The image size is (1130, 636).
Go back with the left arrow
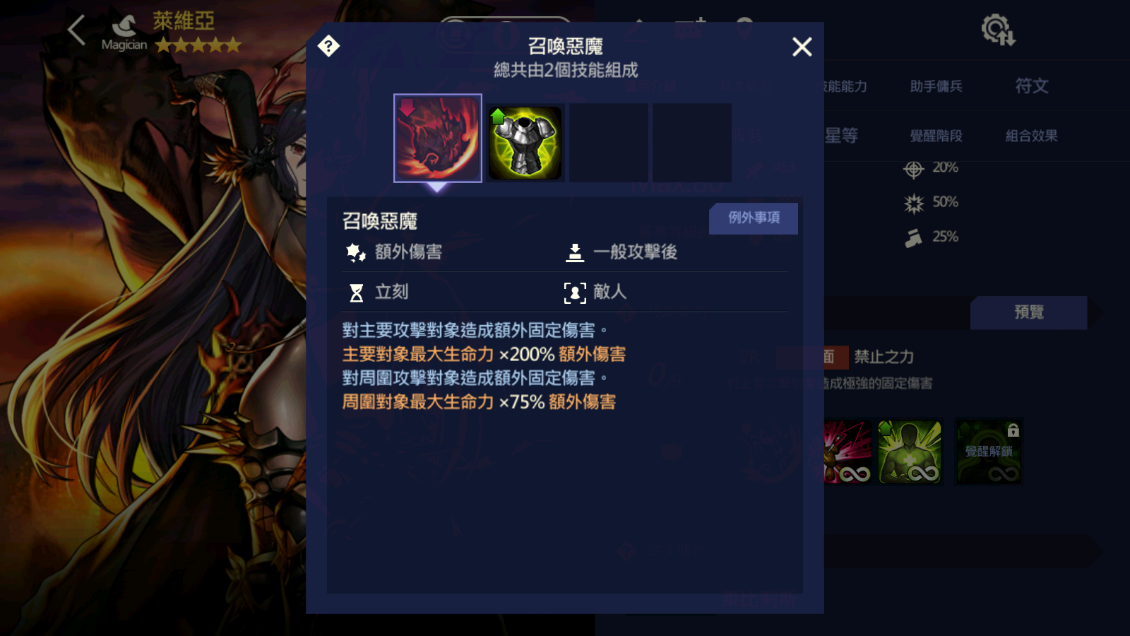(x=76, y=30)
